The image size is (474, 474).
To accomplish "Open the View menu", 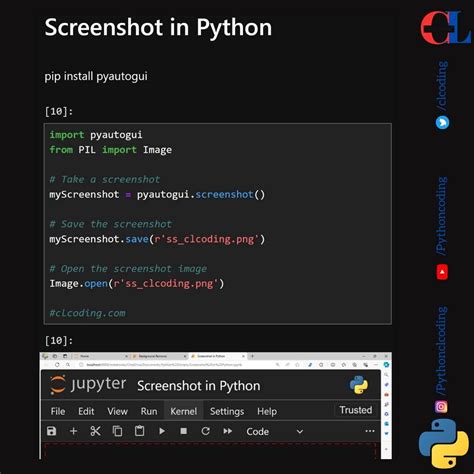I will [x=117, y=411].
